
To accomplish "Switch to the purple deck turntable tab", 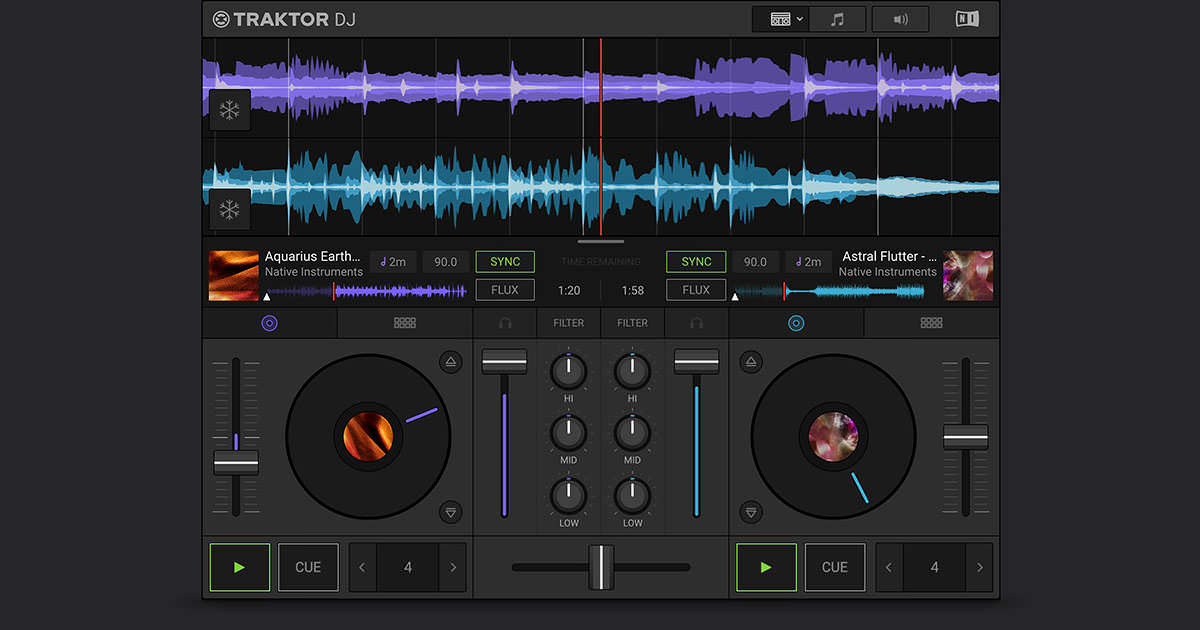I will tap(269, 323).
